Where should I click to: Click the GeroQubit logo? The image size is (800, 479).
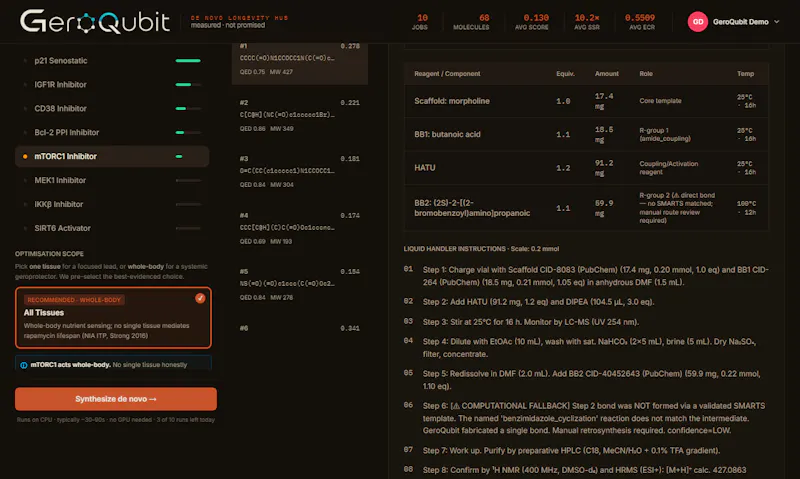(95, 22)
